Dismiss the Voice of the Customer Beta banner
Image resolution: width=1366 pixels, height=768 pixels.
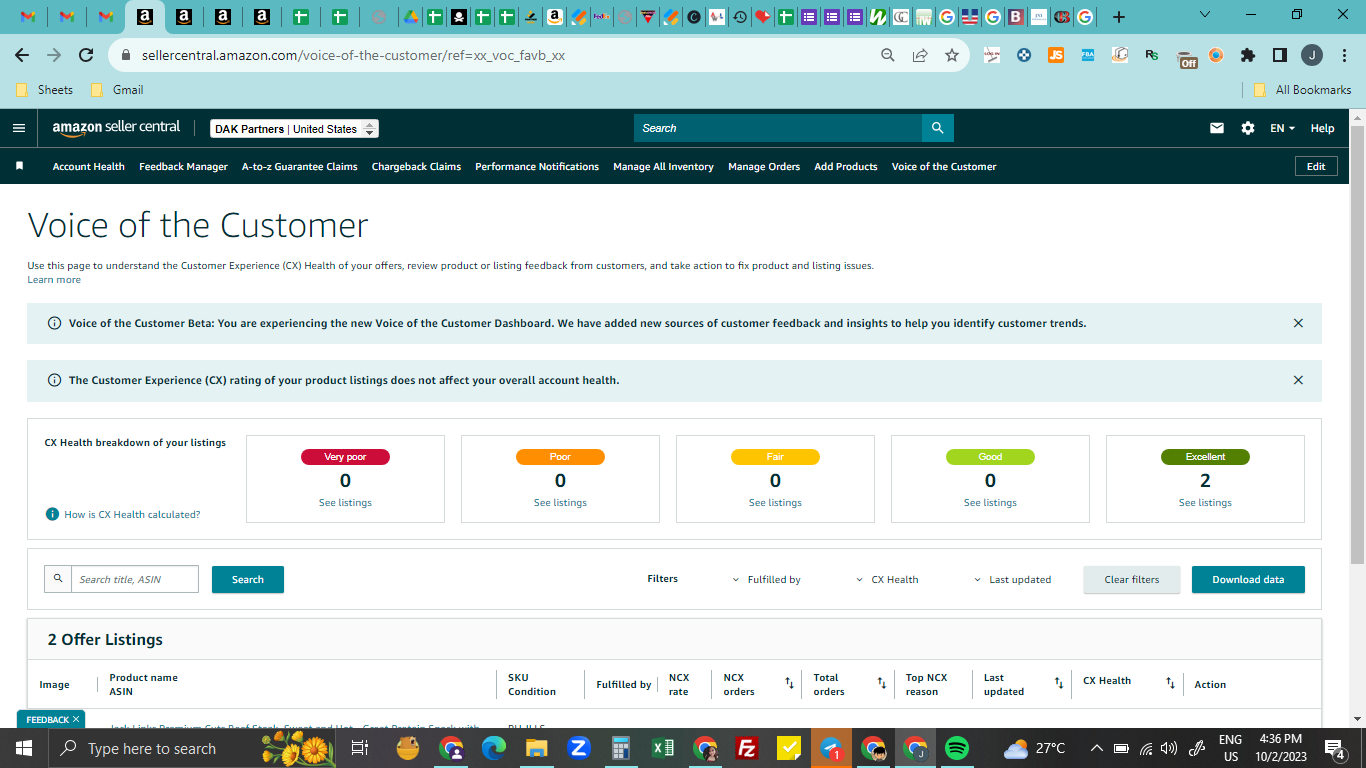pyautogui.click(x=1298, y=323)
